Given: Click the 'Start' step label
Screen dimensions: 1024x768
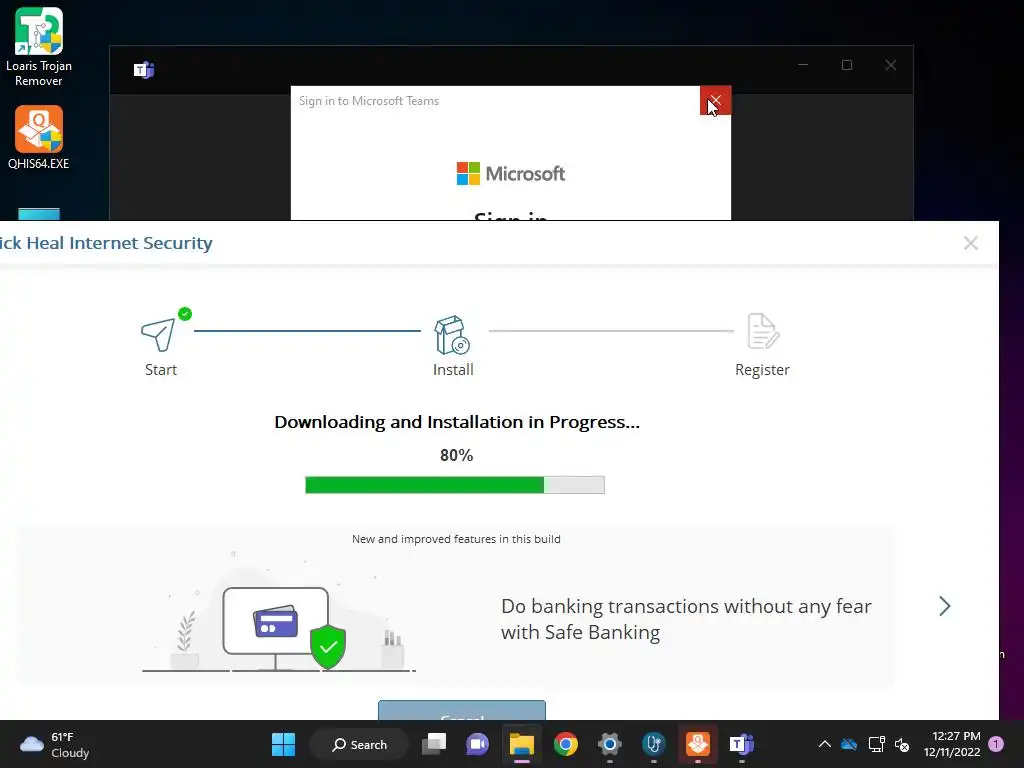Looking at the screenshot, I should pyautogui.click(x=161, y=370).
